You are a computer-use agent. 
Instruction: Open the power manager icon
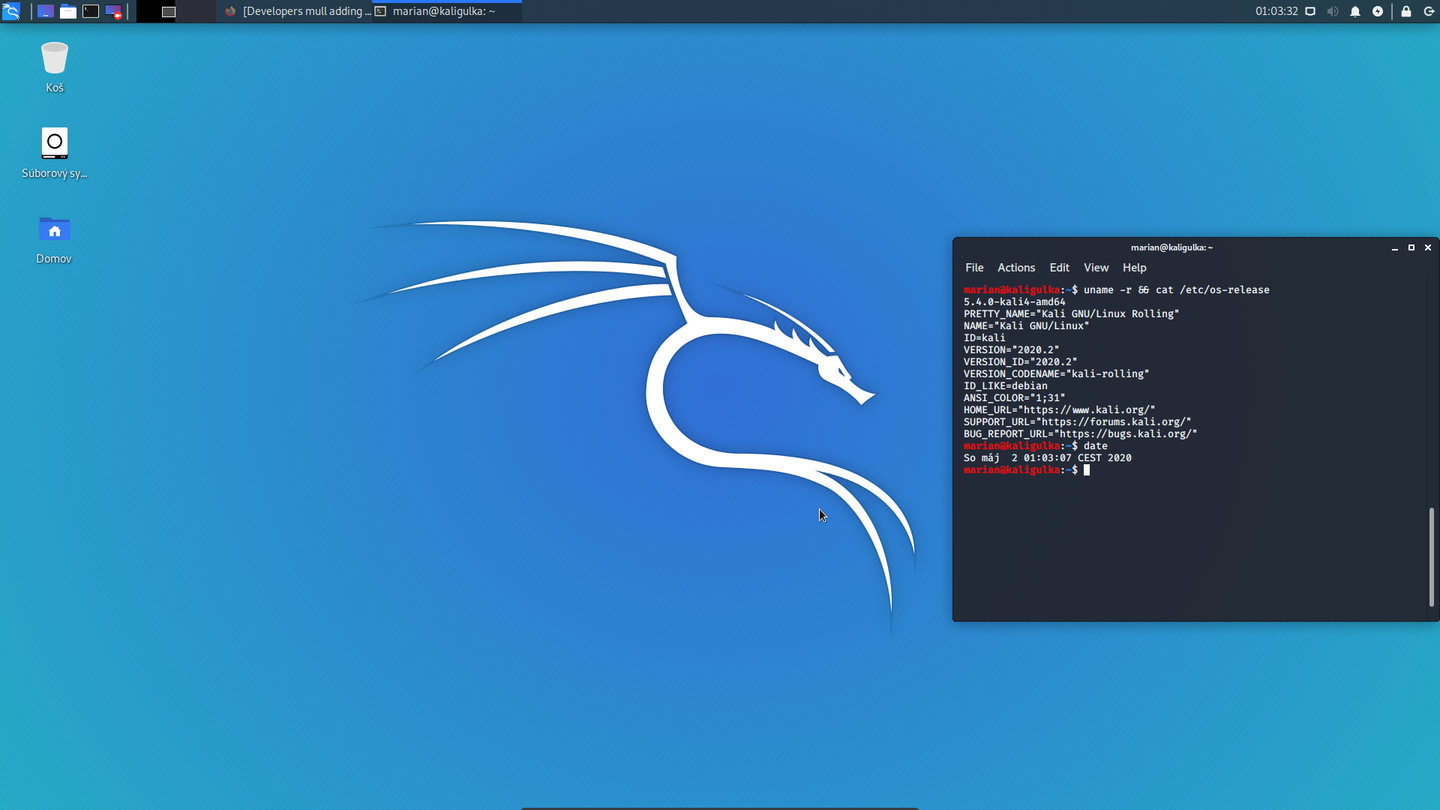point(1378,11)
